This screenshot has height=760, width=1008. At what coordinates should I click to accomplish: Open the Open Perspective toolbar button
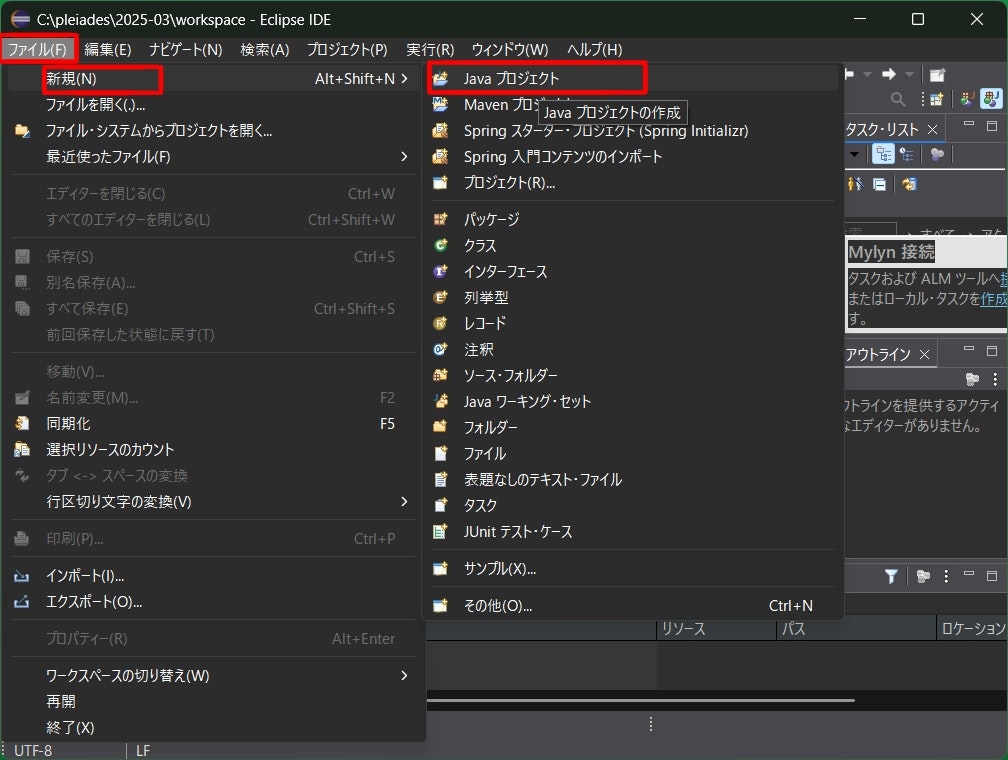pyautogui.click(x=937, y=99)
